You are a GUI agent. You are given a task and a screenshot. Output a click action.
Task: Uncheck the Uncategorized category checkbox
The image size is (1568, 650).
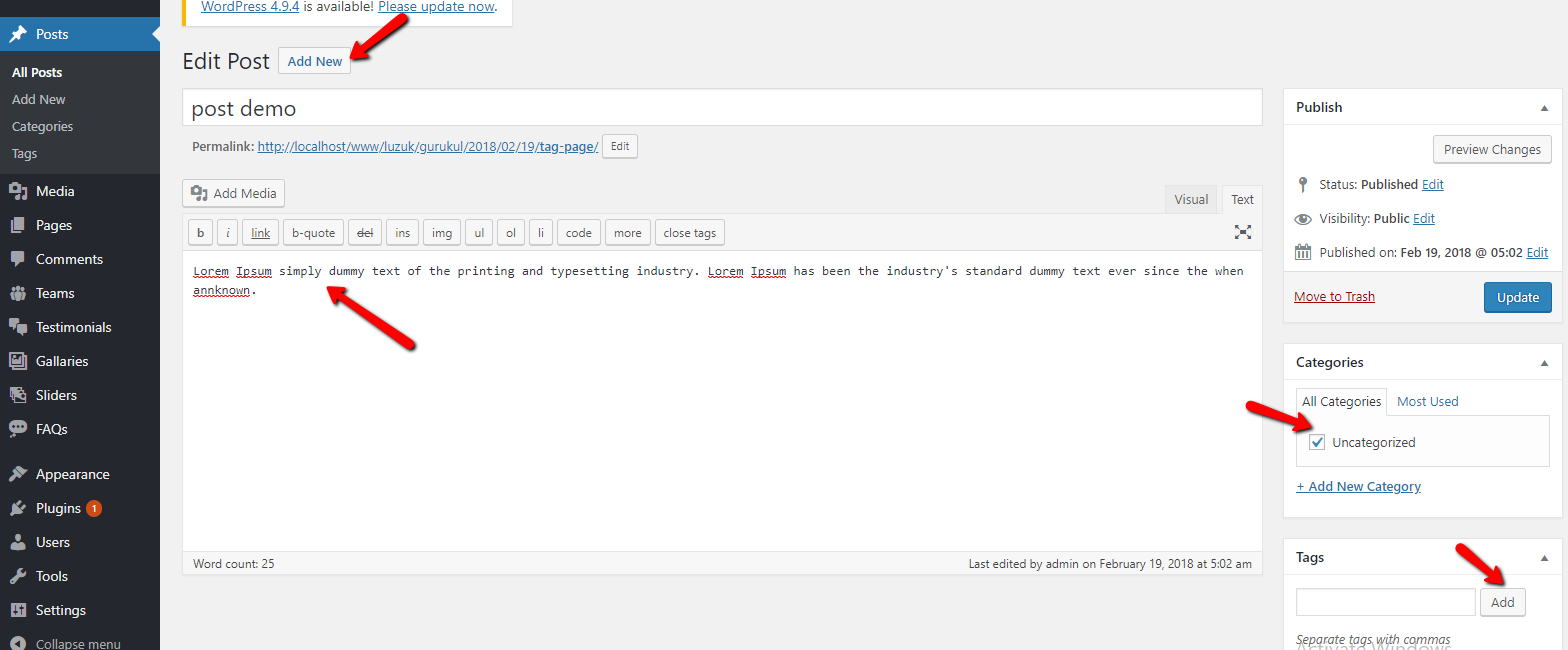click(x=1317, y=442)
